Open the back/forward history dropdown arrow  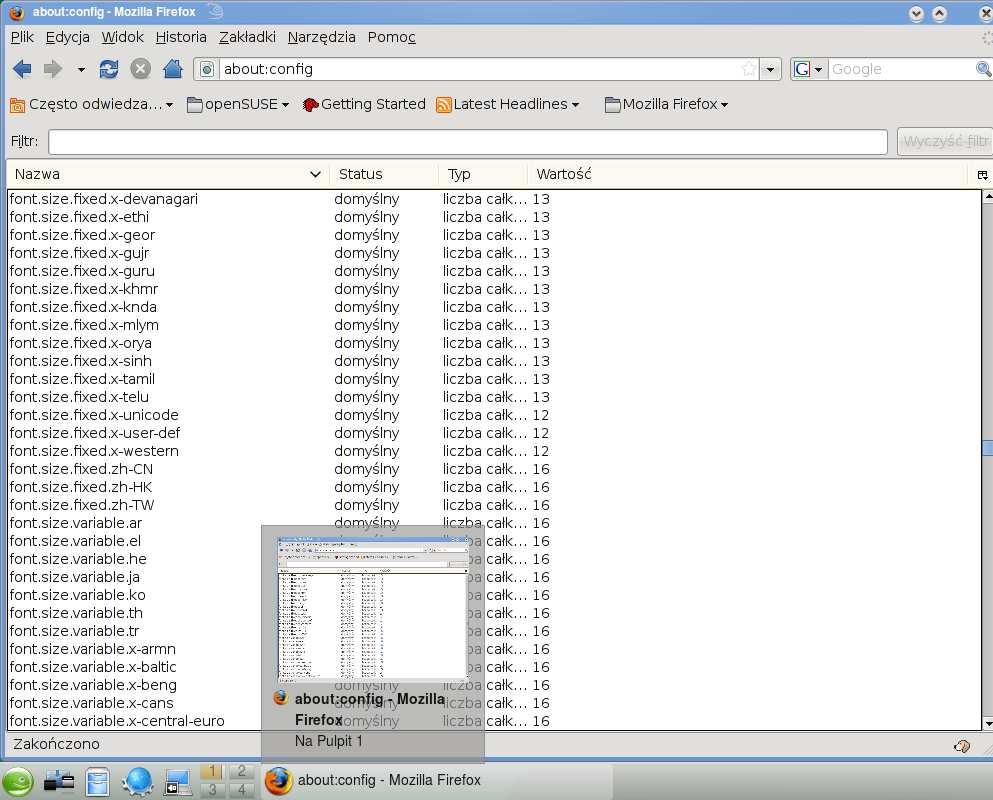(x=81, y=69)
